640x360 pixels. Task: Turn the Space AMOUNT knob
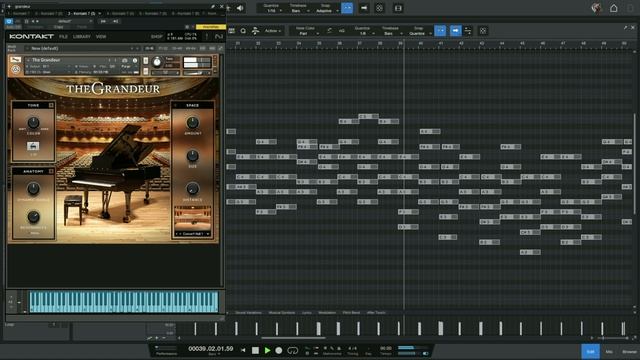point(192,122)
